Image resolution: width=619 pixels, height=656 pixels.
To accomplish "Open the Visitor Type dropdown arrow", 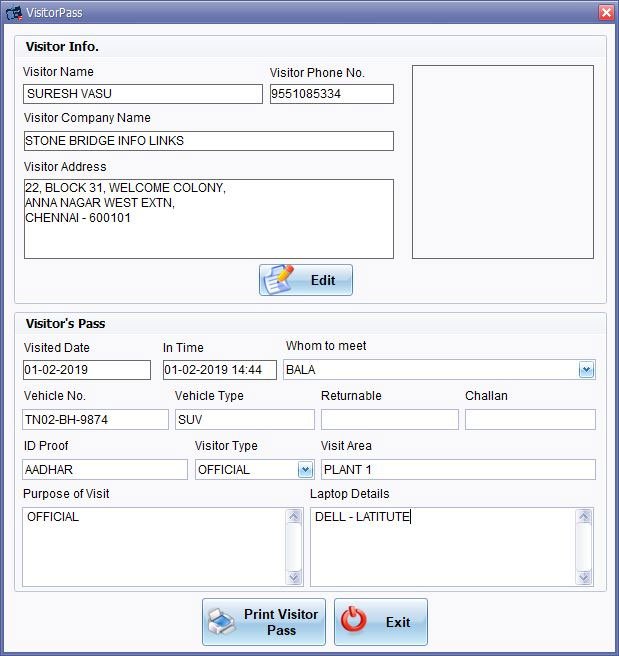I will 305,469.
